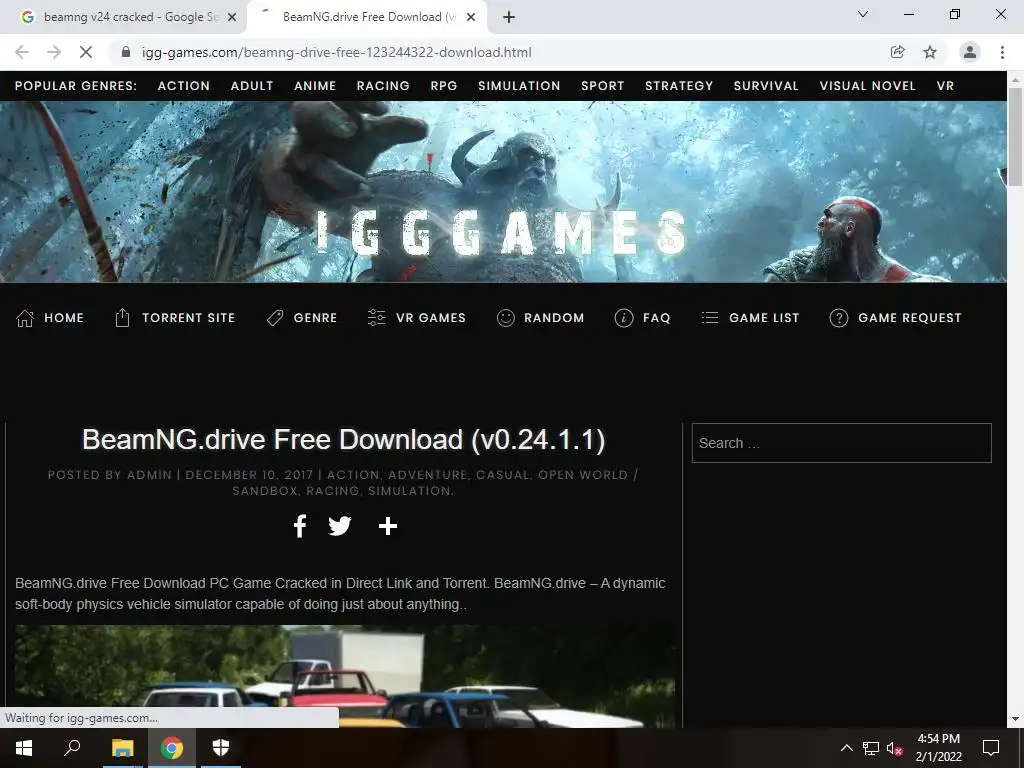Viewport: 1024px width, 768px height.
Task: Open a new tab with the plus button
Action: click(x=509, y=17)
